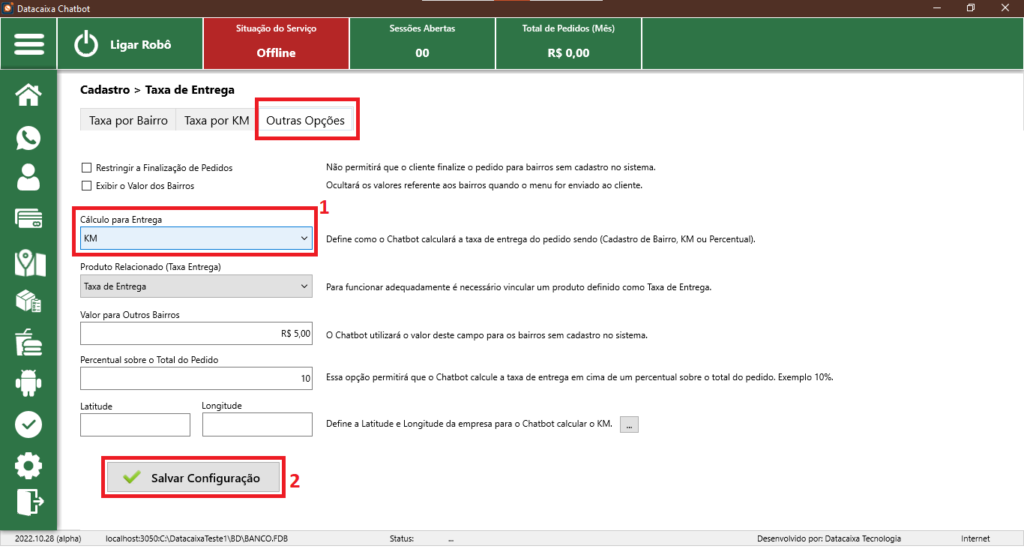Open the WhatsApp sidebar icon

pos(29,138)
